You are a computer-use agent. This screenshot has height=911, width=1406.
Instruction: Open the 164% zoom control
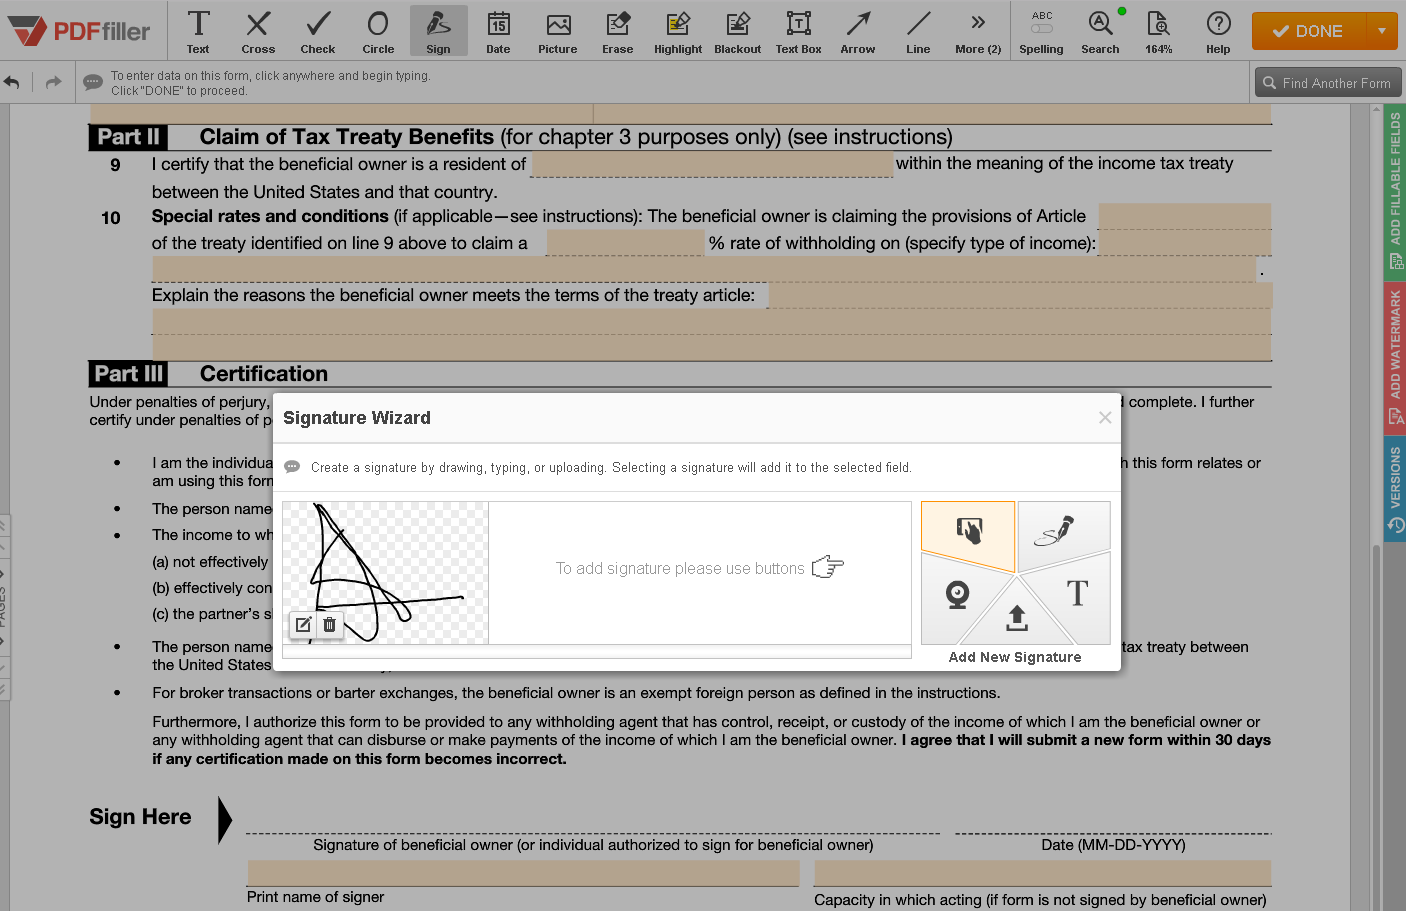(x=1158, y=31)
